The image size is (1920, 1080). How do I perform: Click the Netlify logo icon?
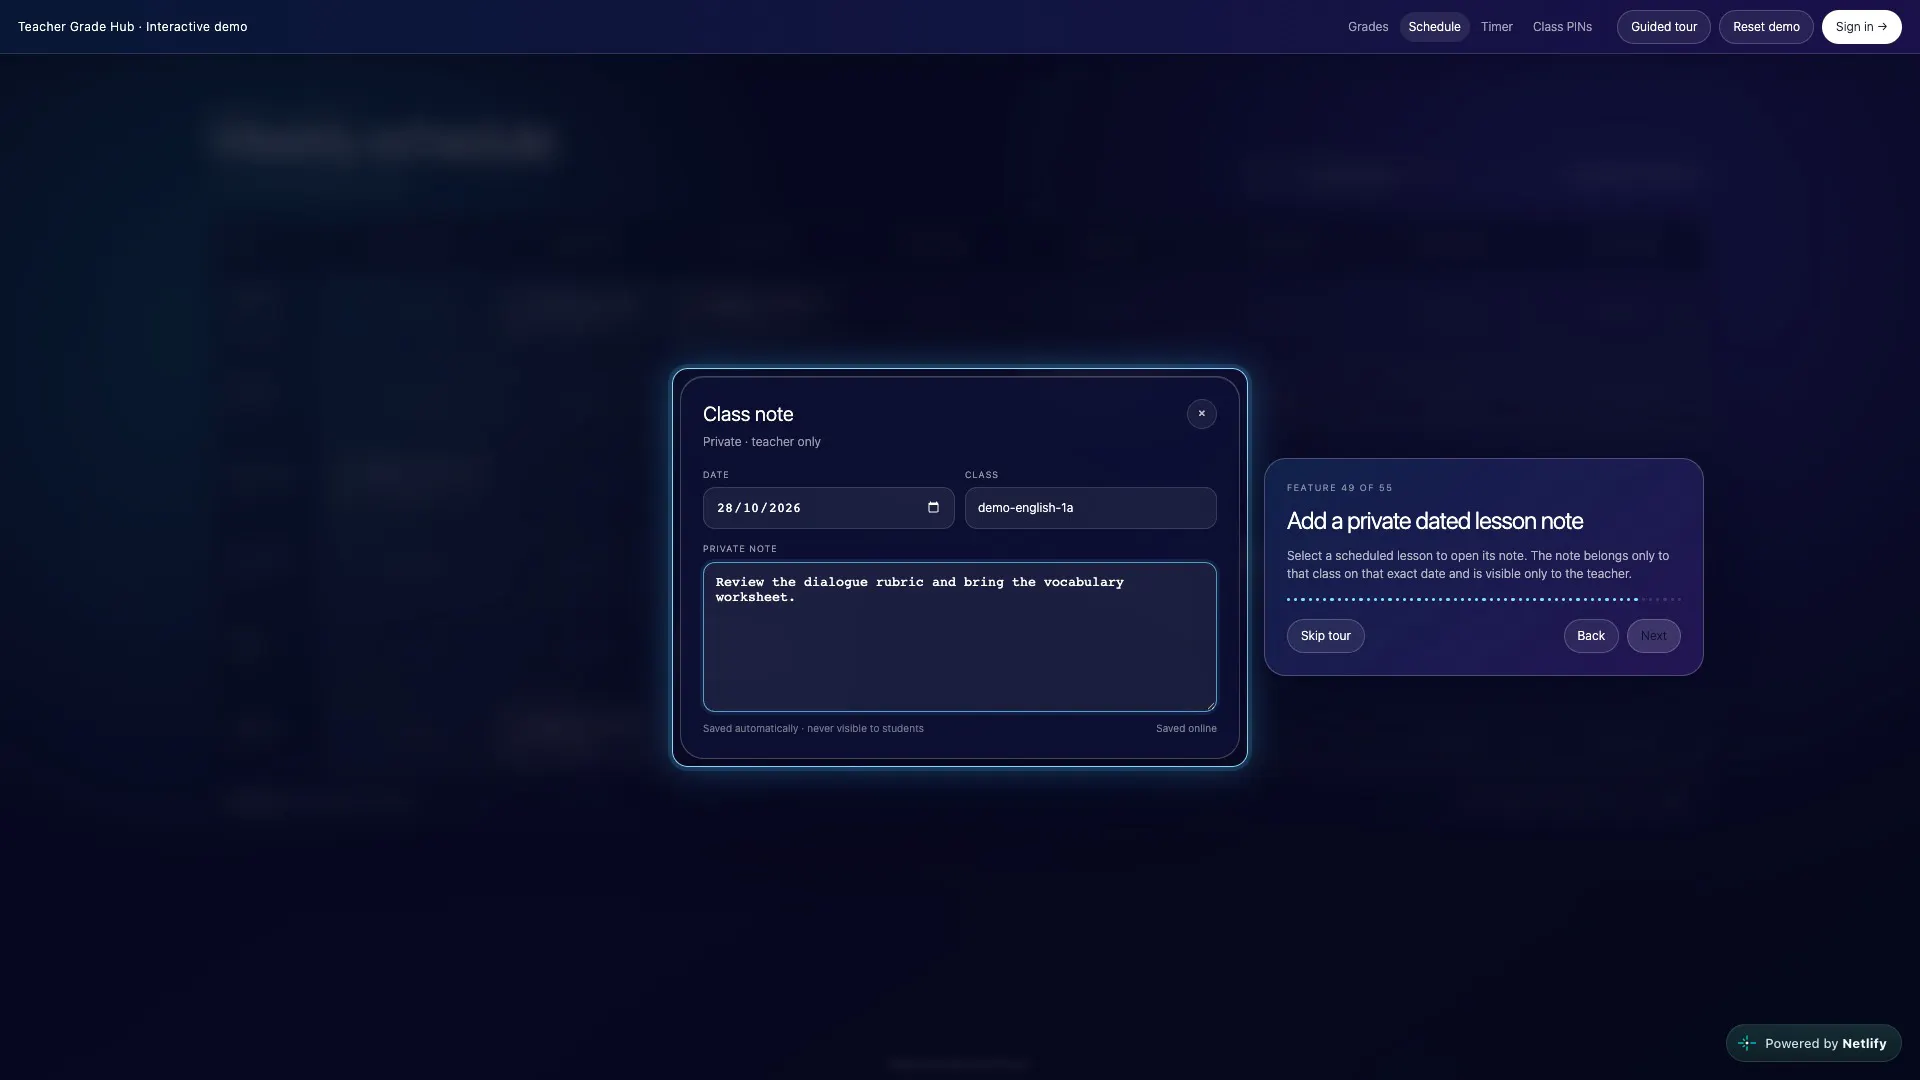pos(1747,1043)
